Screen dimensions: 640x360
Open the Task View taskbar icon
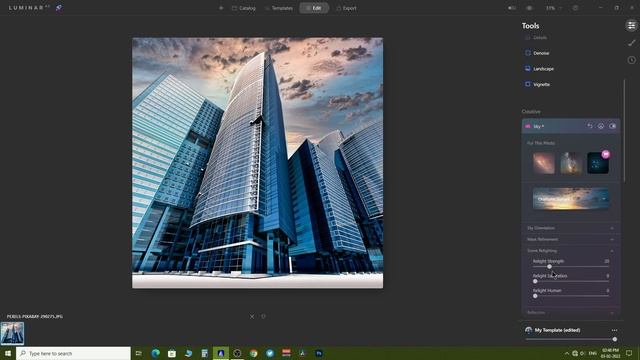coord(139,353)
